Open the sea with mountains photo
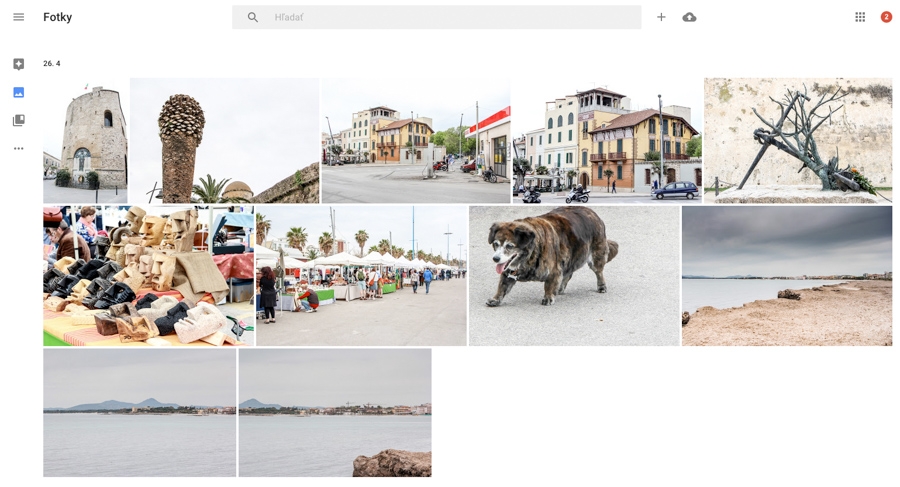The height and width of the screenshot is (487, 900). pyautogui.click(x=139, y=412)
